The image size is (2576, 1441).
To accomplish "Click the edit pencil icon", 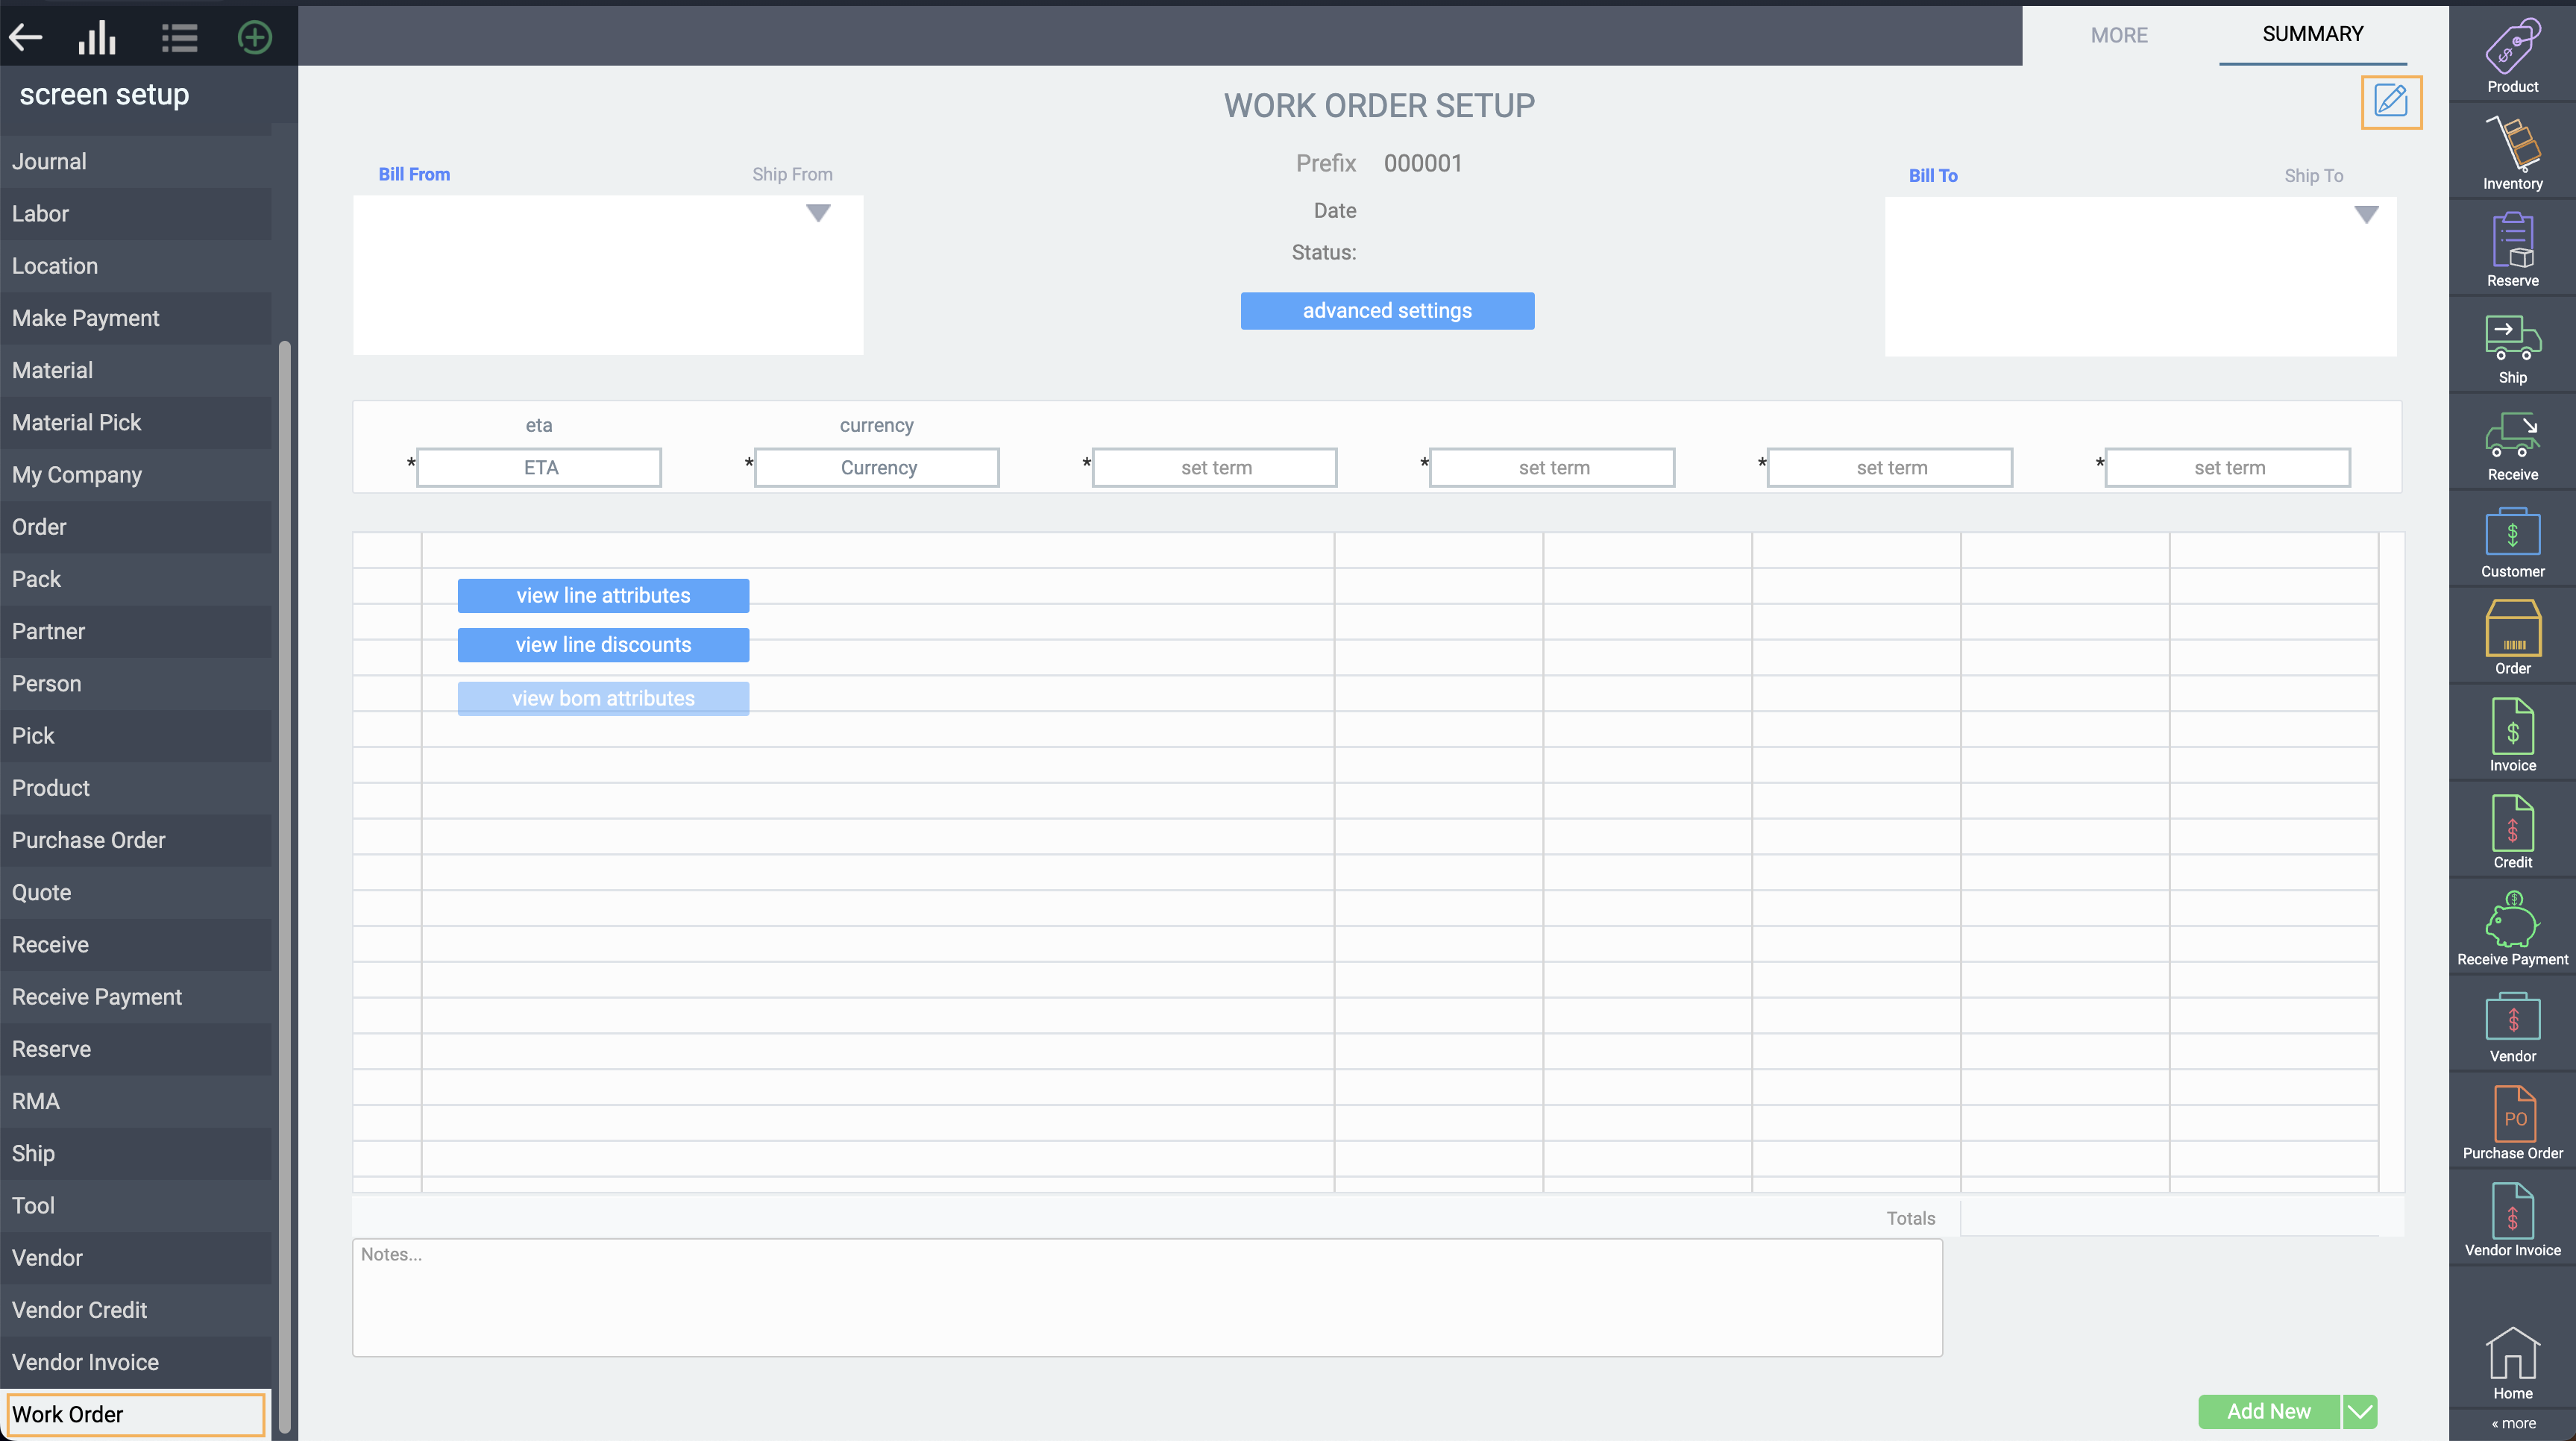I will 2390,101.
